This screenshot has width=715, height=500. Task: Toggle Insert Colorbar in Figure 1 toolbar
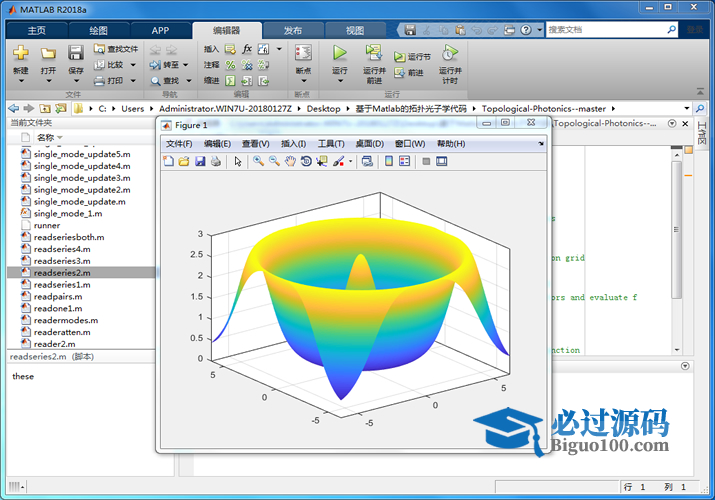(x=389, y=161)
